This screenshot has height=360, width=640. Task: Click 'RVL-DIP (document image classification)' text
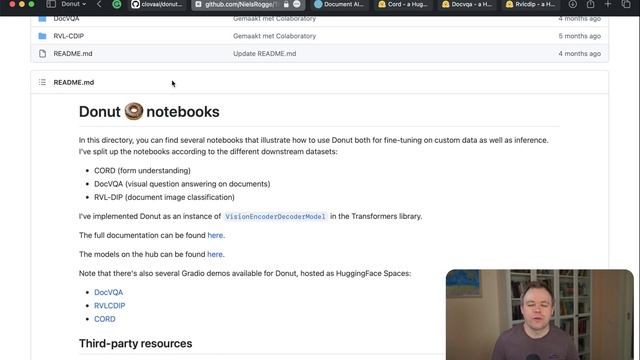pyautogui.click(x=164, y=197)
